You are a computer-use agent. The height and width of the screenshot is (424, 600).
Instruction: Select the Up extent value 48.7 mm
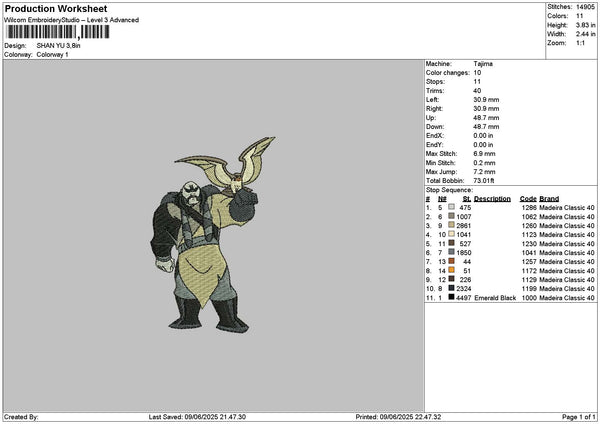click(x=486, y=118)
